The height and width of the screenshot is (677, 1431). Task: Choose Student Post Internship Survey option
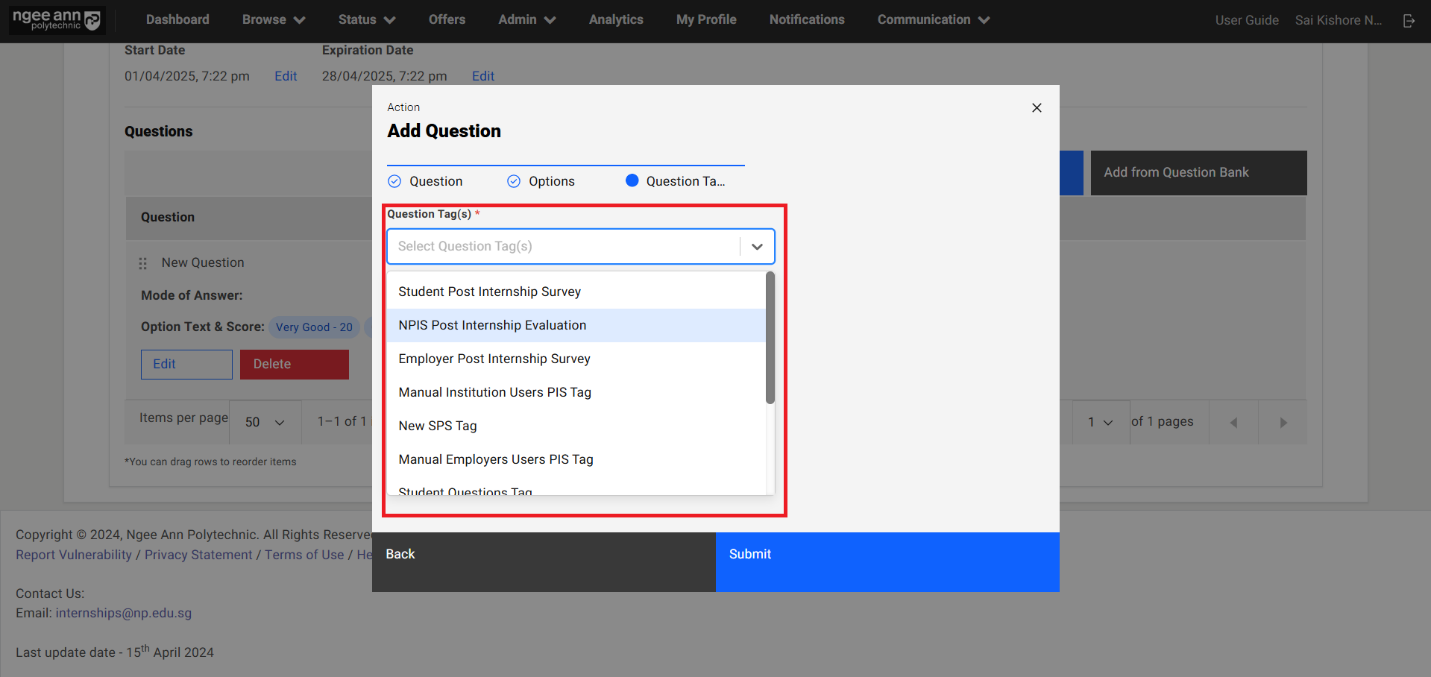pyautogui.click(x=489, y=292)
